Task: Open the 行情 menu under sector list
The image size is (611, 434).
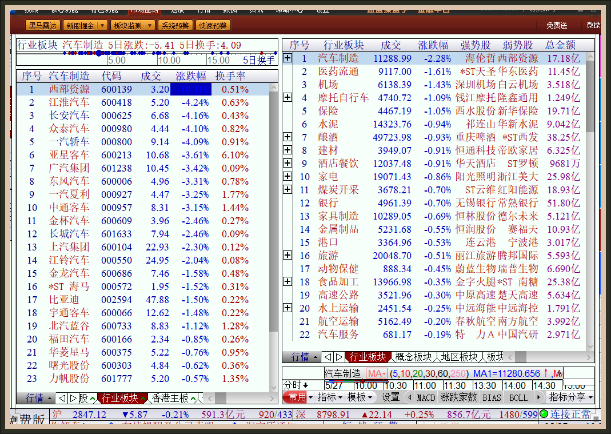Action: coord(304,356)
